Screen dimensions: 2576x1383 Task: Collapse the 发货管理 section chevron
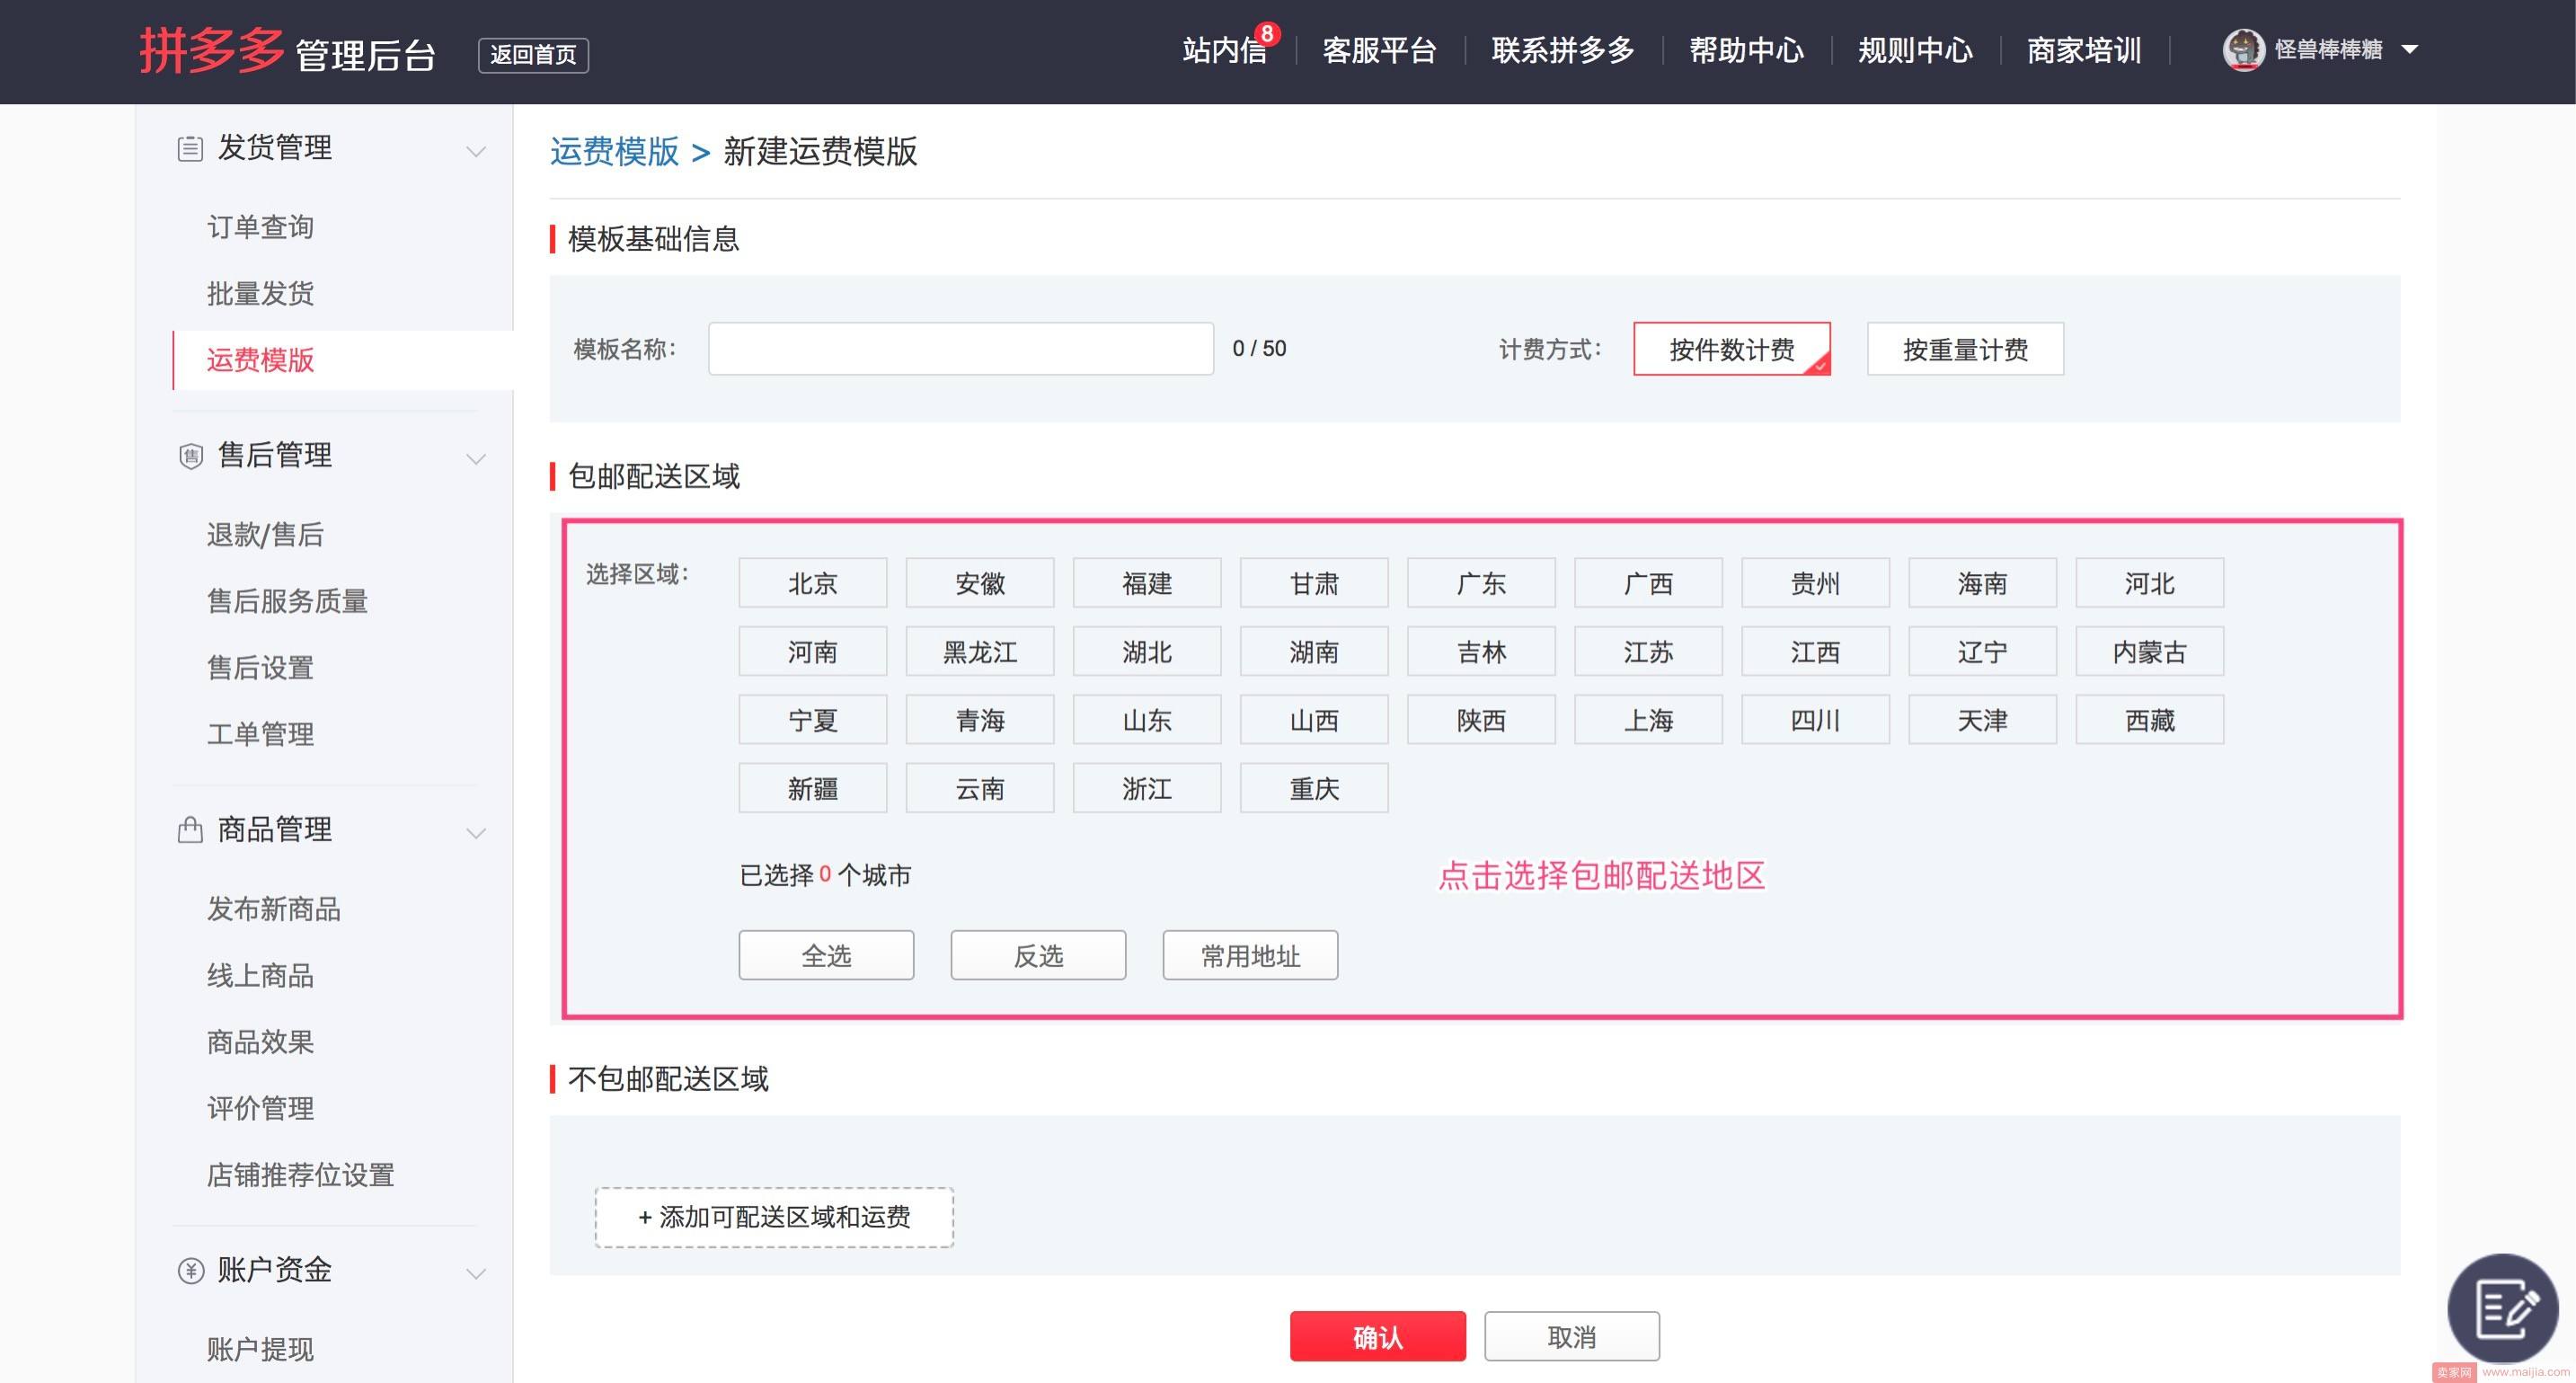pyautogui.click(x=476, y=151)
